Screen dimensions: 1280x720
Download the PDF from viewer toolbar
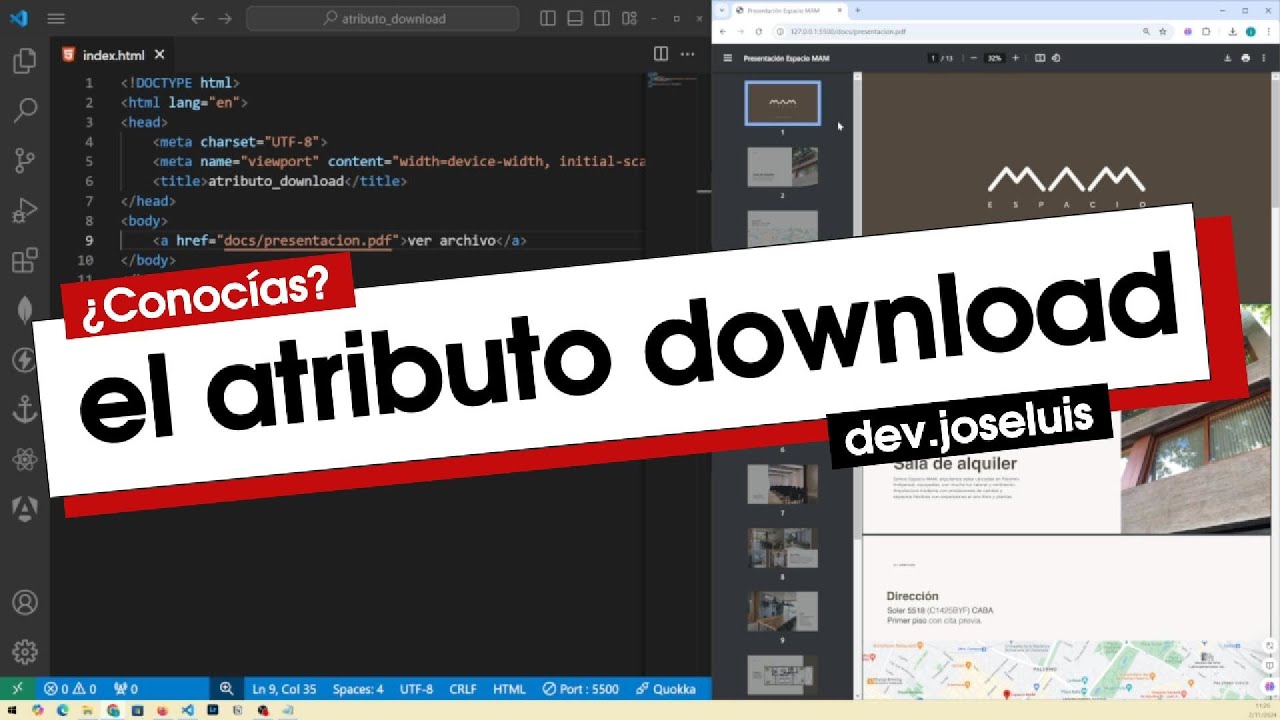[x=1228, y=58]
